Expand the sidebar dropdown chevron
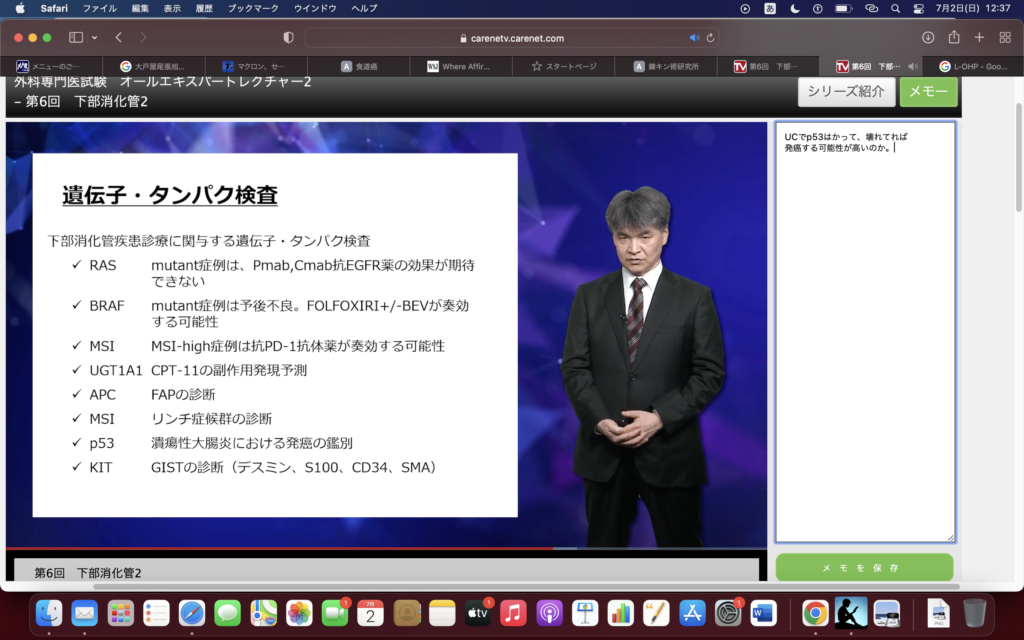 pos(95,37)
